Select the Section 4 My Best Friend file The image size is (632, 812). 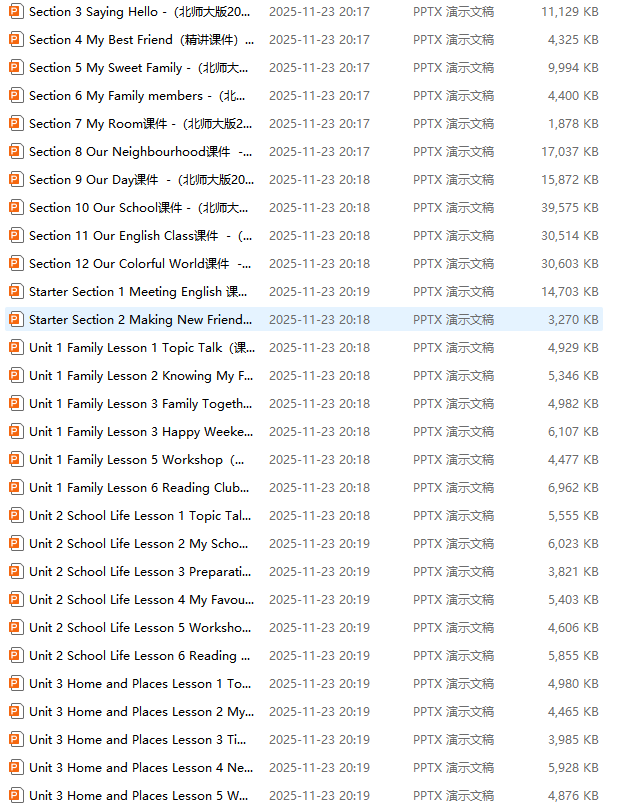tap(140, 40)
